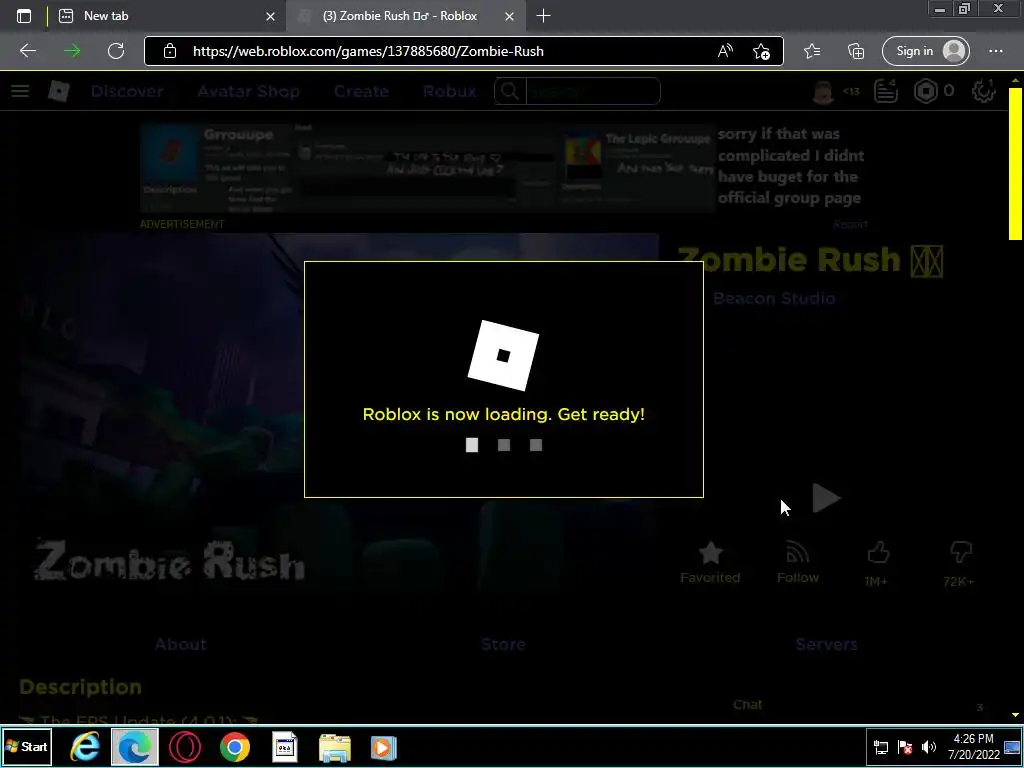The image size is (1024, 768).
Task: Launch Opera from the taskbar
Action: click(x=185, y=747)
